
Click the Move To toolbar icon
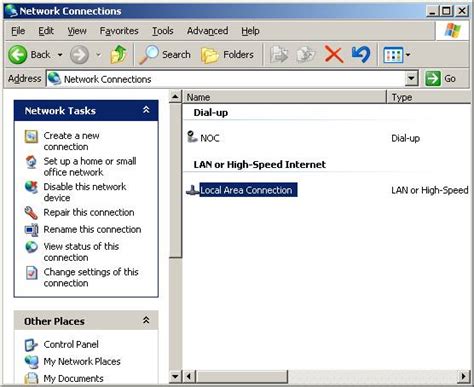pos(279,54)
